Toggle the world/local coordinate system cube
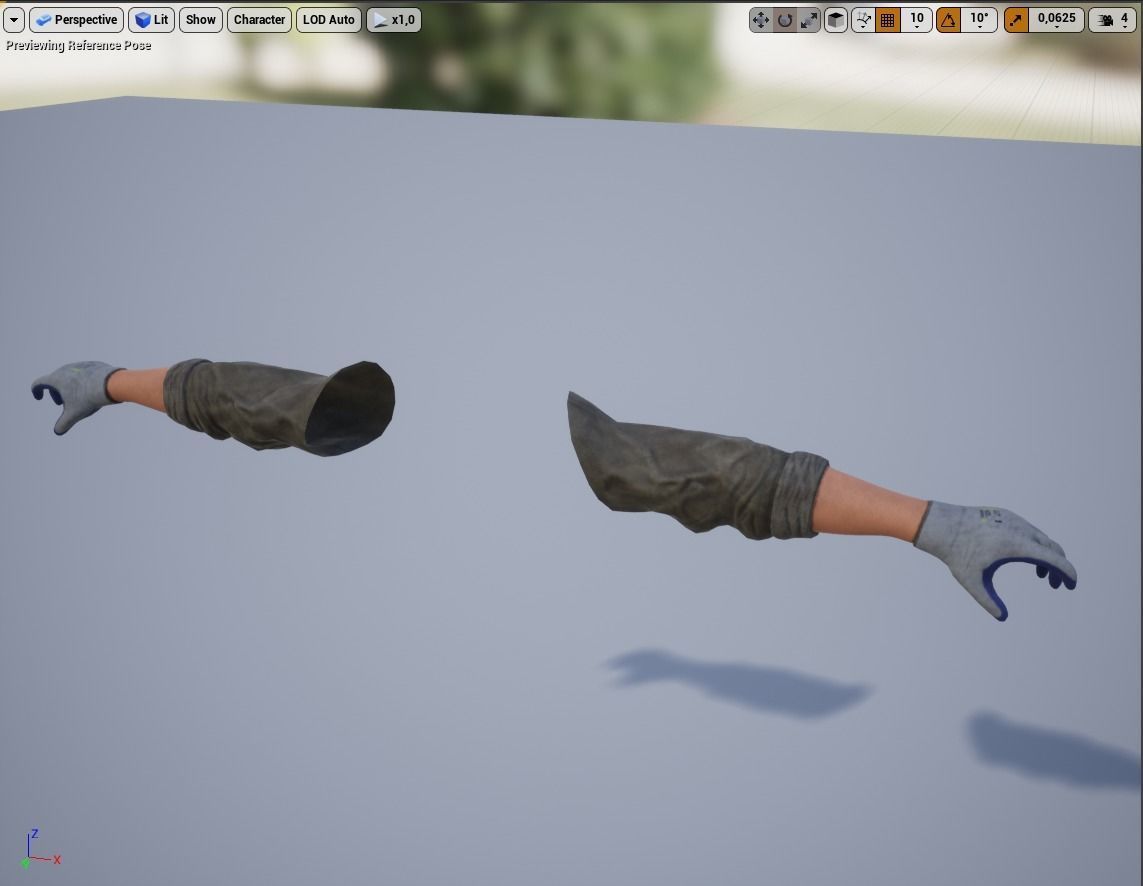Screen dimensions: 1143x886 click(x=835, y=20)
